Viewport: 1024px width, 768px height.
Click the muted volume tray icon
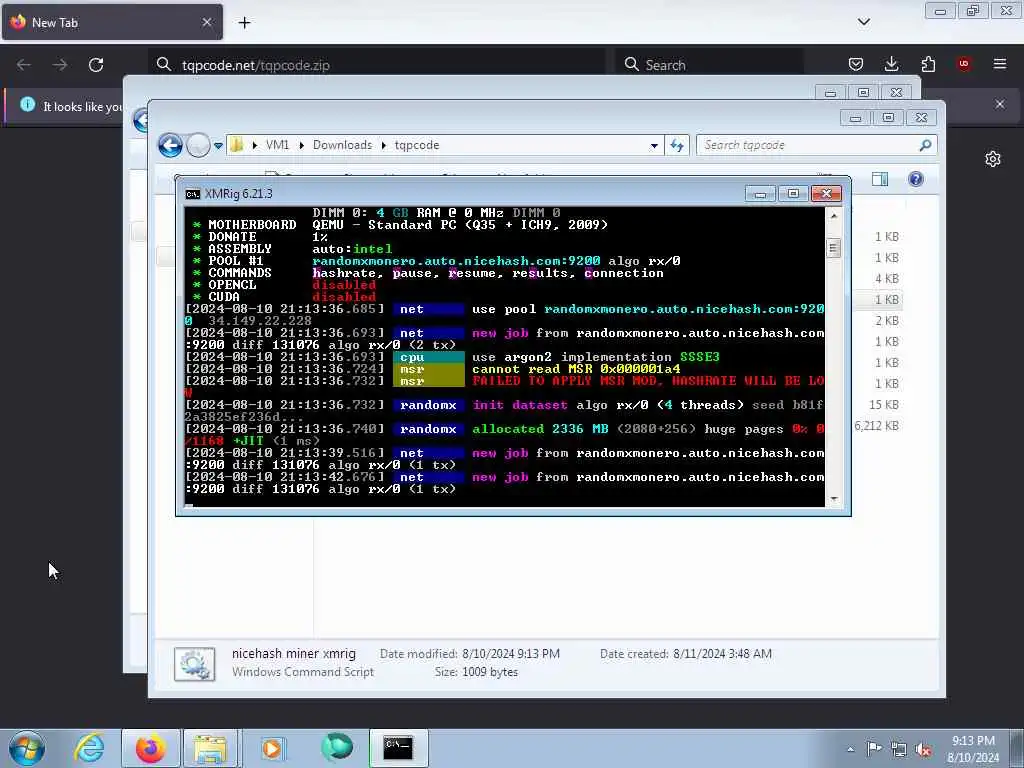tap(923, 749)
